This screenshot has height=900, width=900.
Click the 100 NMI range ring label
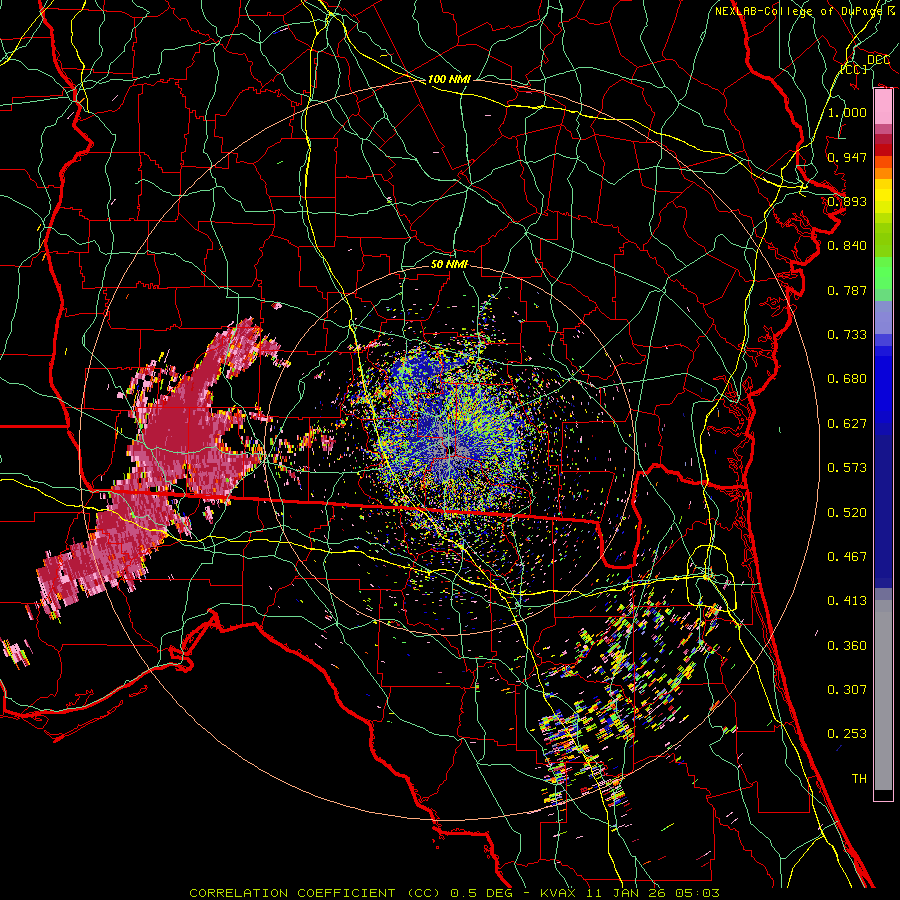[x=449, y=79]
